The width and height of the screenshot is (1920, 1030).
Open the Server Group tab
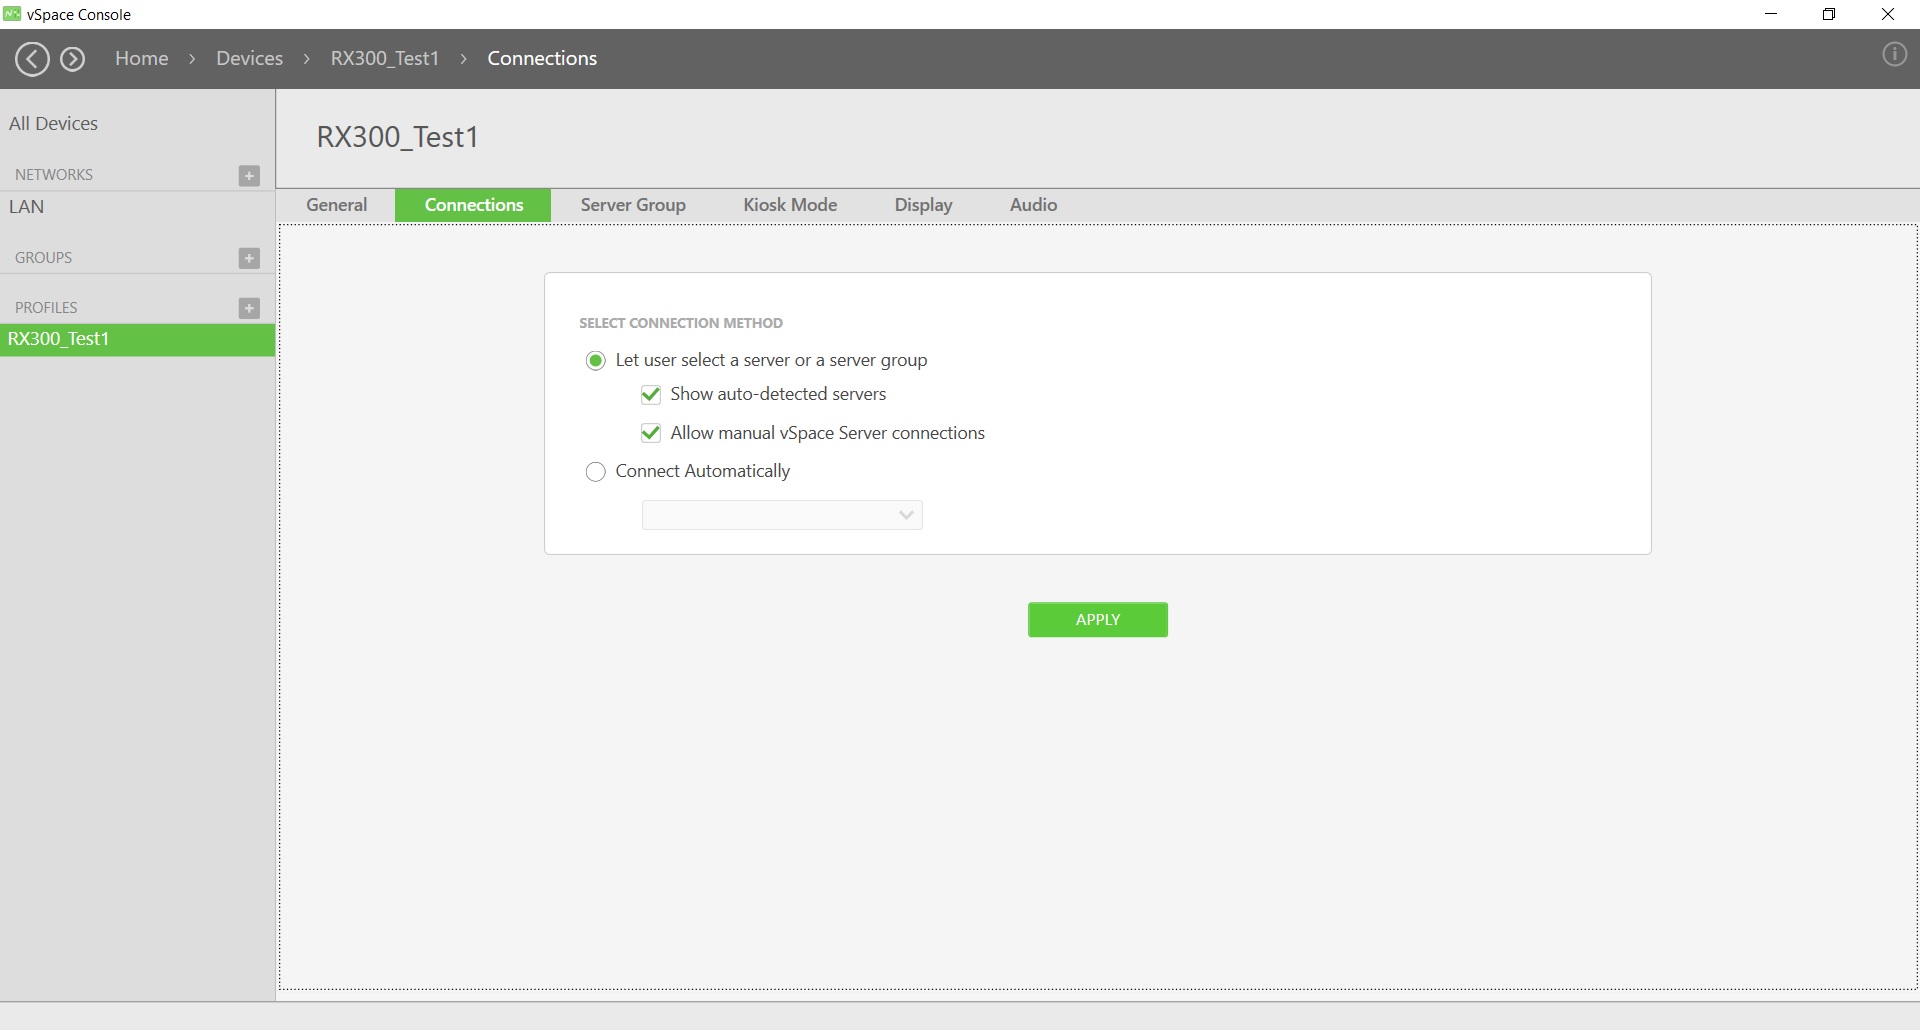(x=633, y=205)
